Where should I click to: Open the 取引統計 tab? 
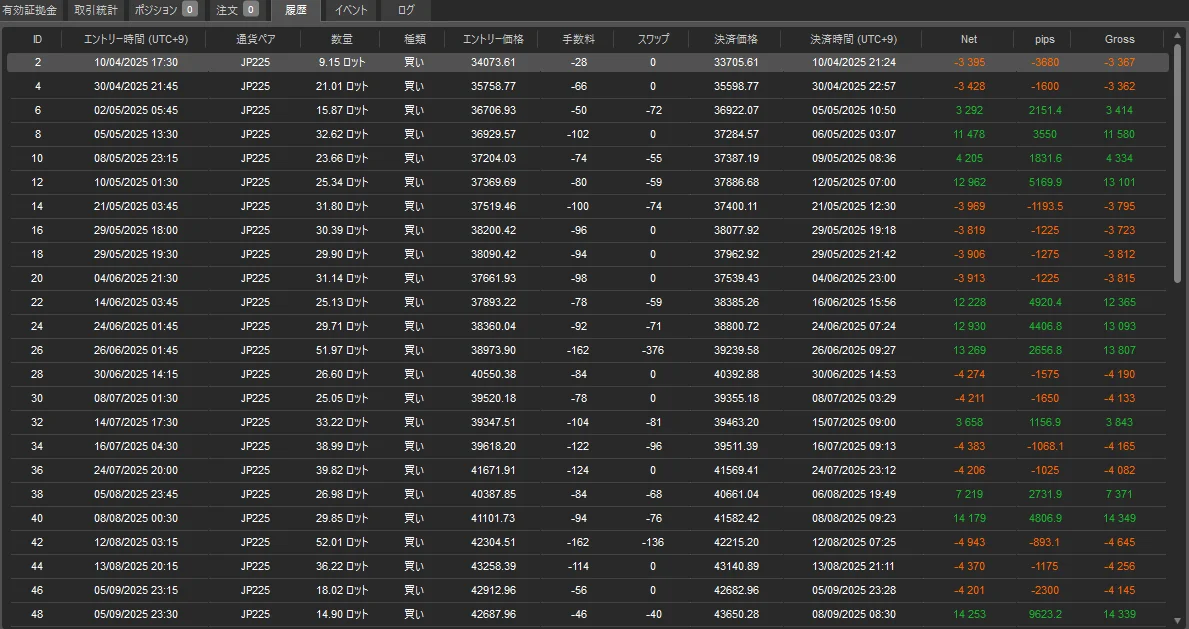point(96,10)
